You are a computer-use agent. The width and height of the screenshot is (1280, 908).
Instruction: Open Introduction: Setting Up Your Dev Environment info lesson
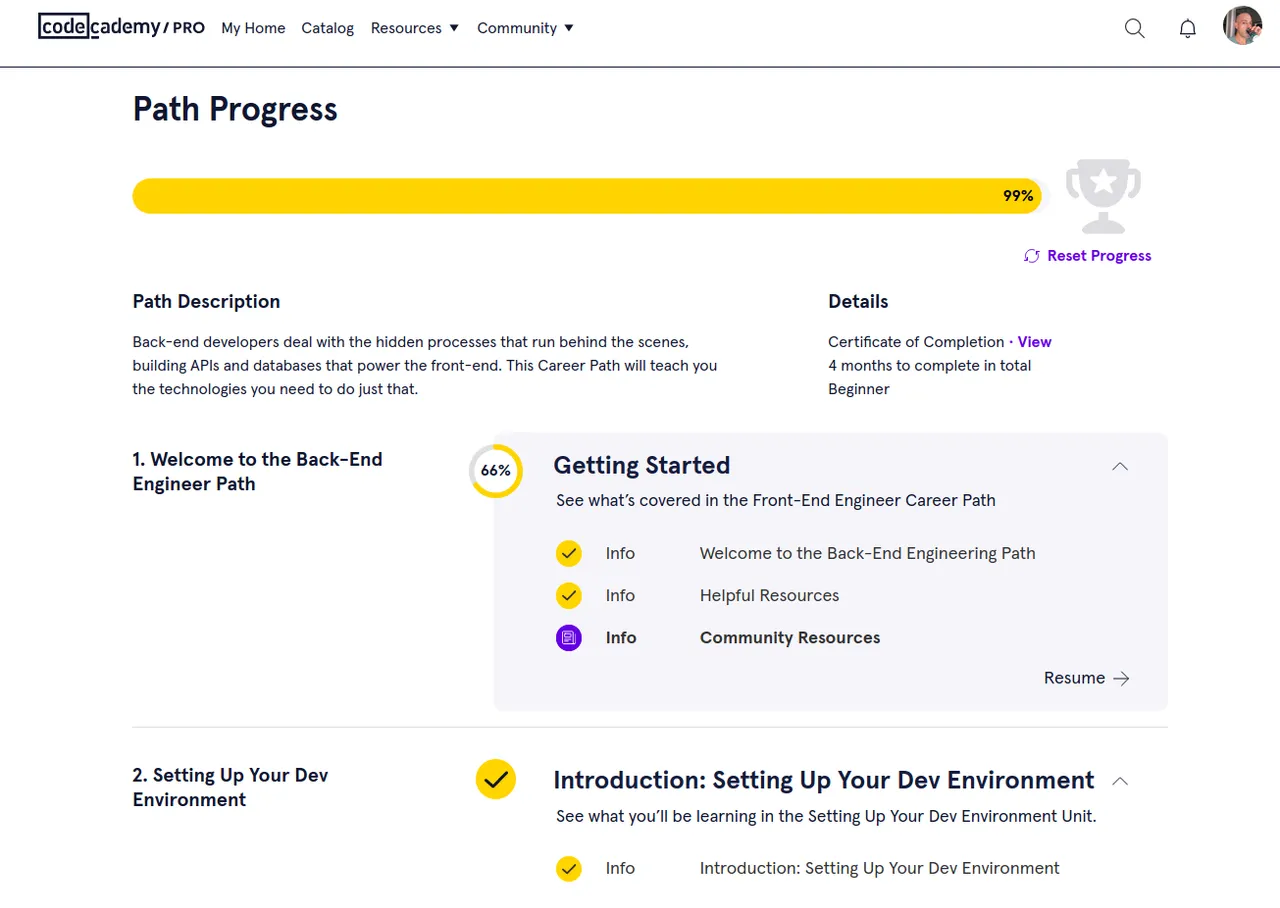click(879, 868)
